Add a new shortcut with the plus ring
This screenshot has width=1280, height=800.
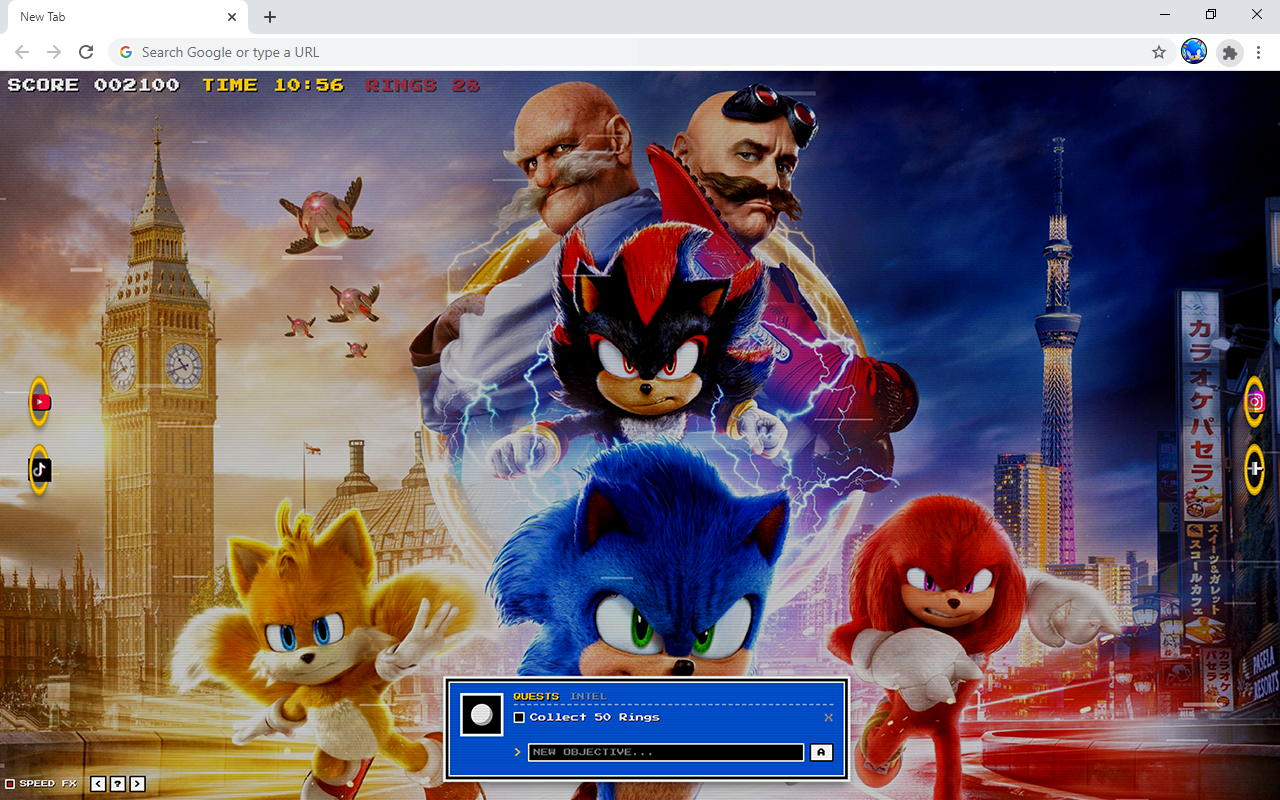pos(1255,469)
